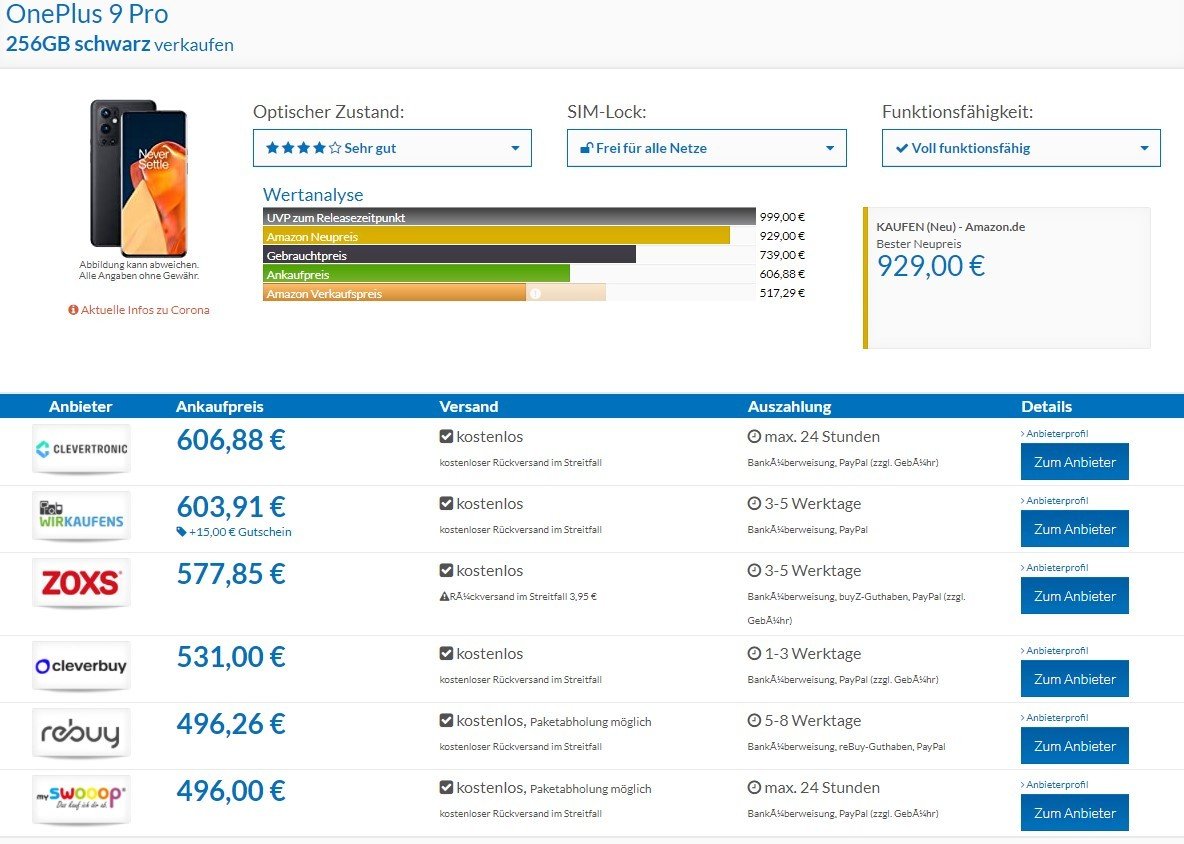Image resolution: width=1184 pixels, height=844 pixels.
Task: Open Anbieterprofil for ZOXS
Action: 1055,568
